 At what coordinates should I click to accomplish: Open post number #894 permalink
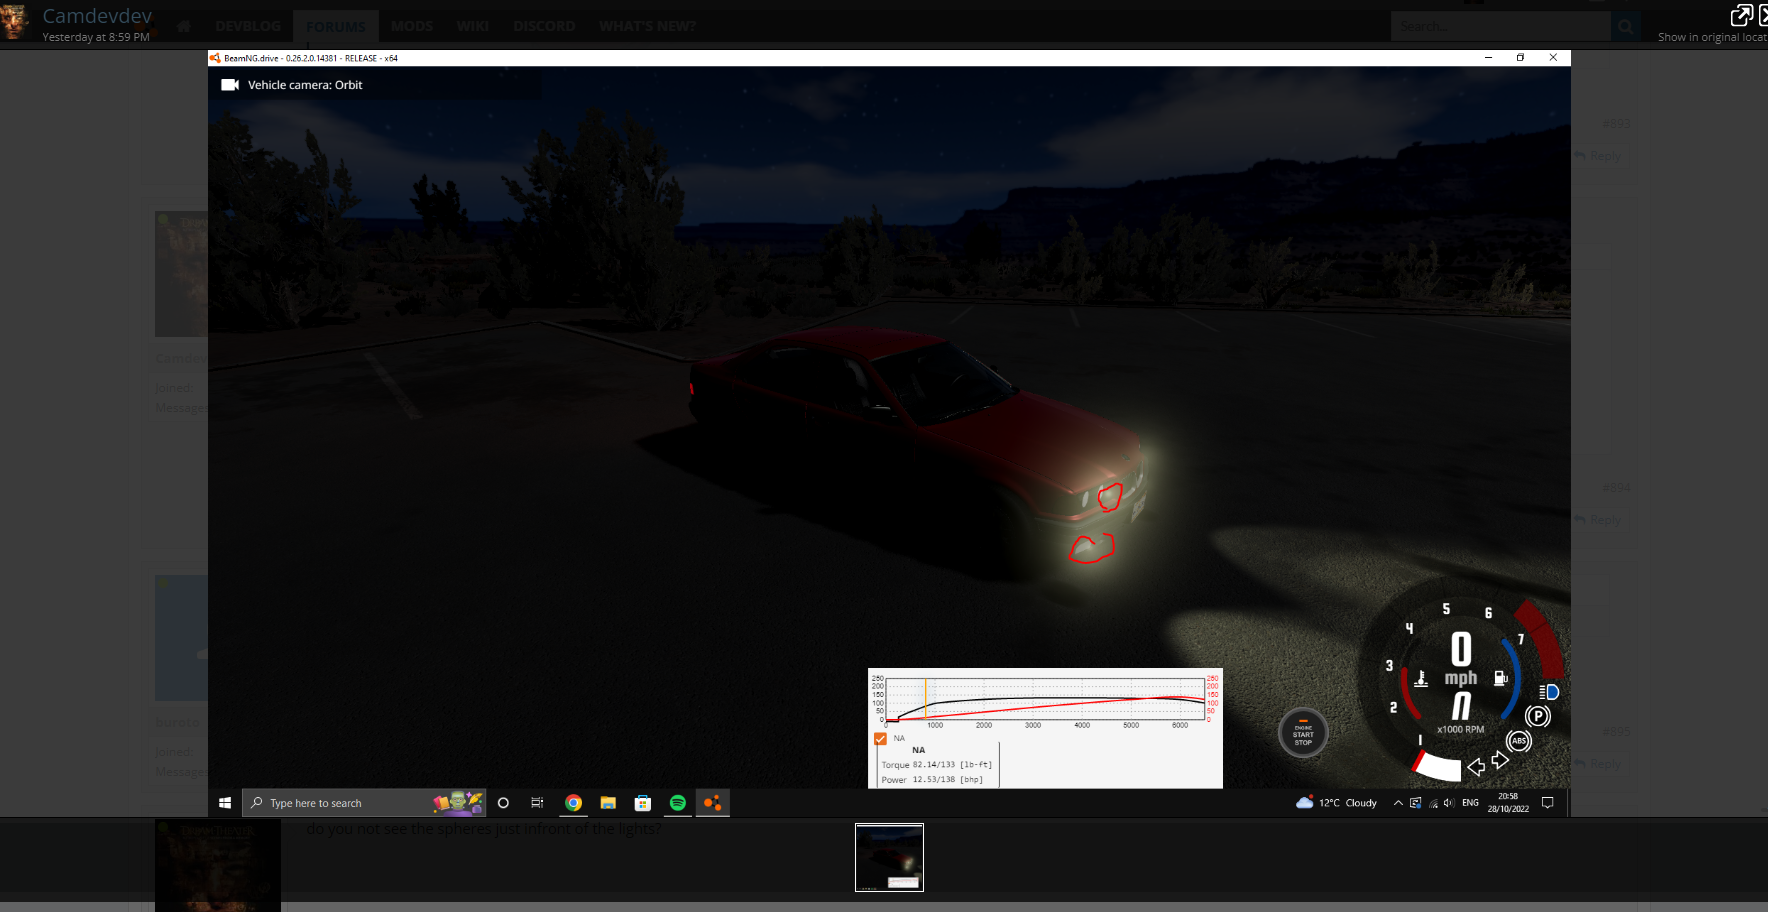pyautogui.click(x=1616, y=488)
